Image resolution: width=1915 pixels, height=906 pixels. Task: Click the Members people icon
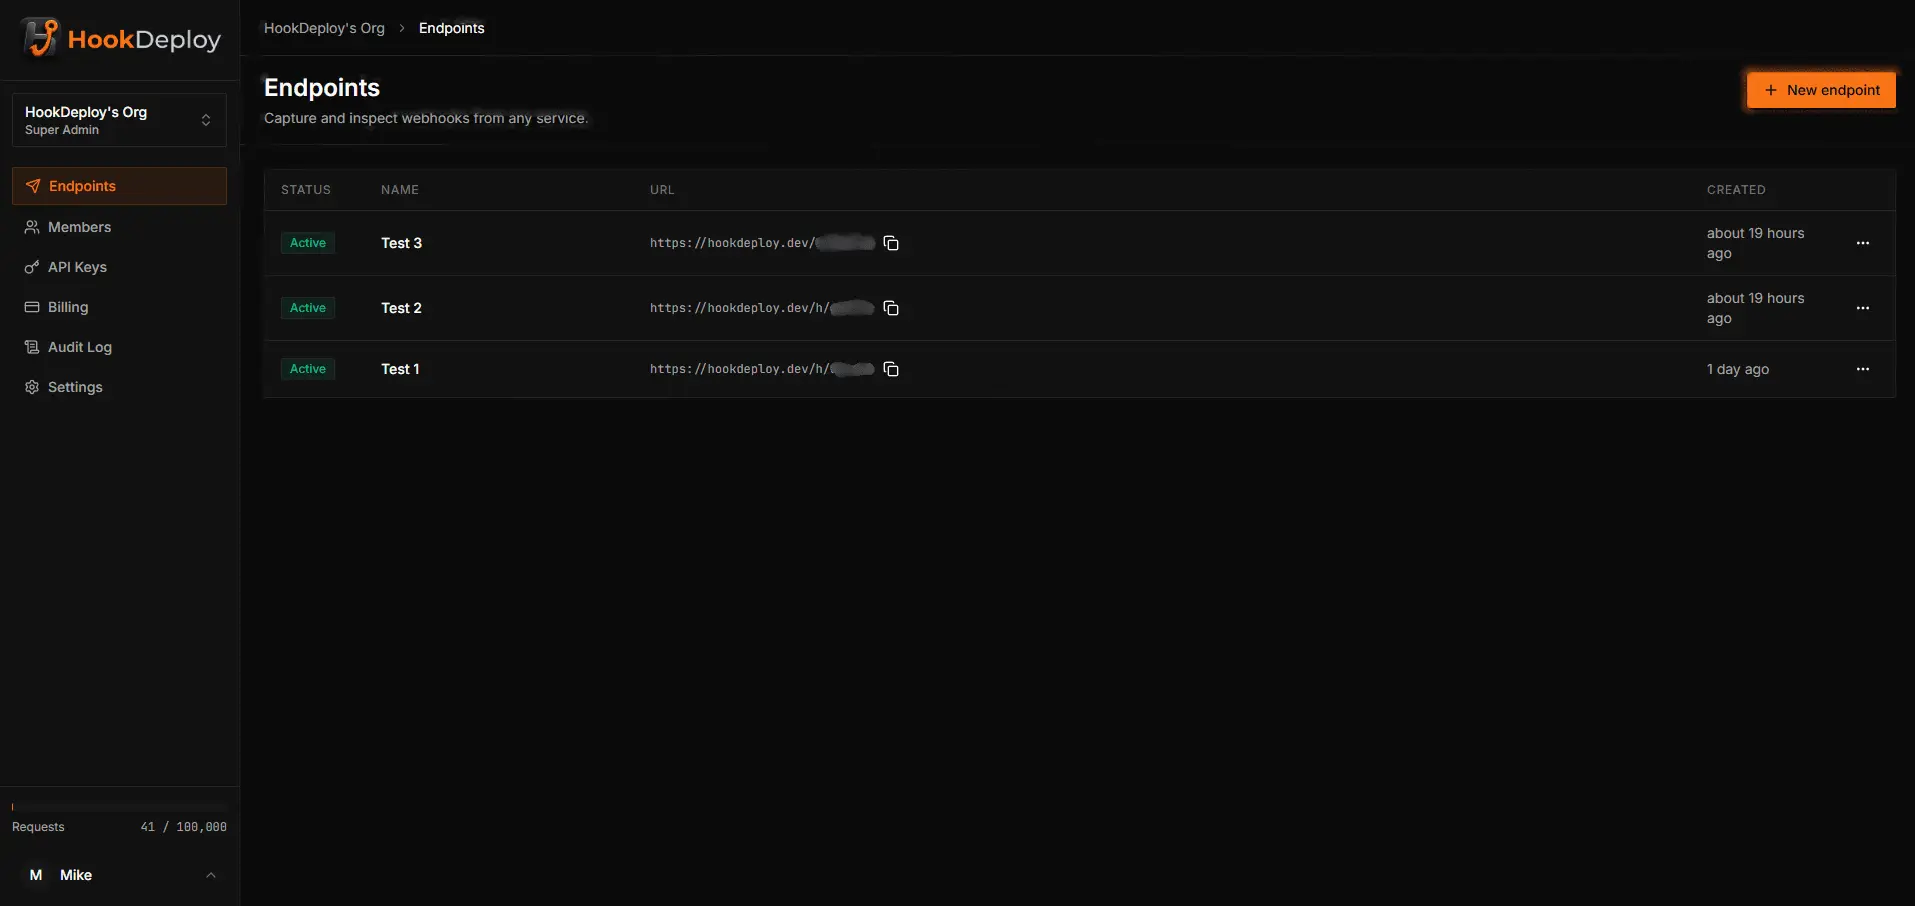click(32, 227)
